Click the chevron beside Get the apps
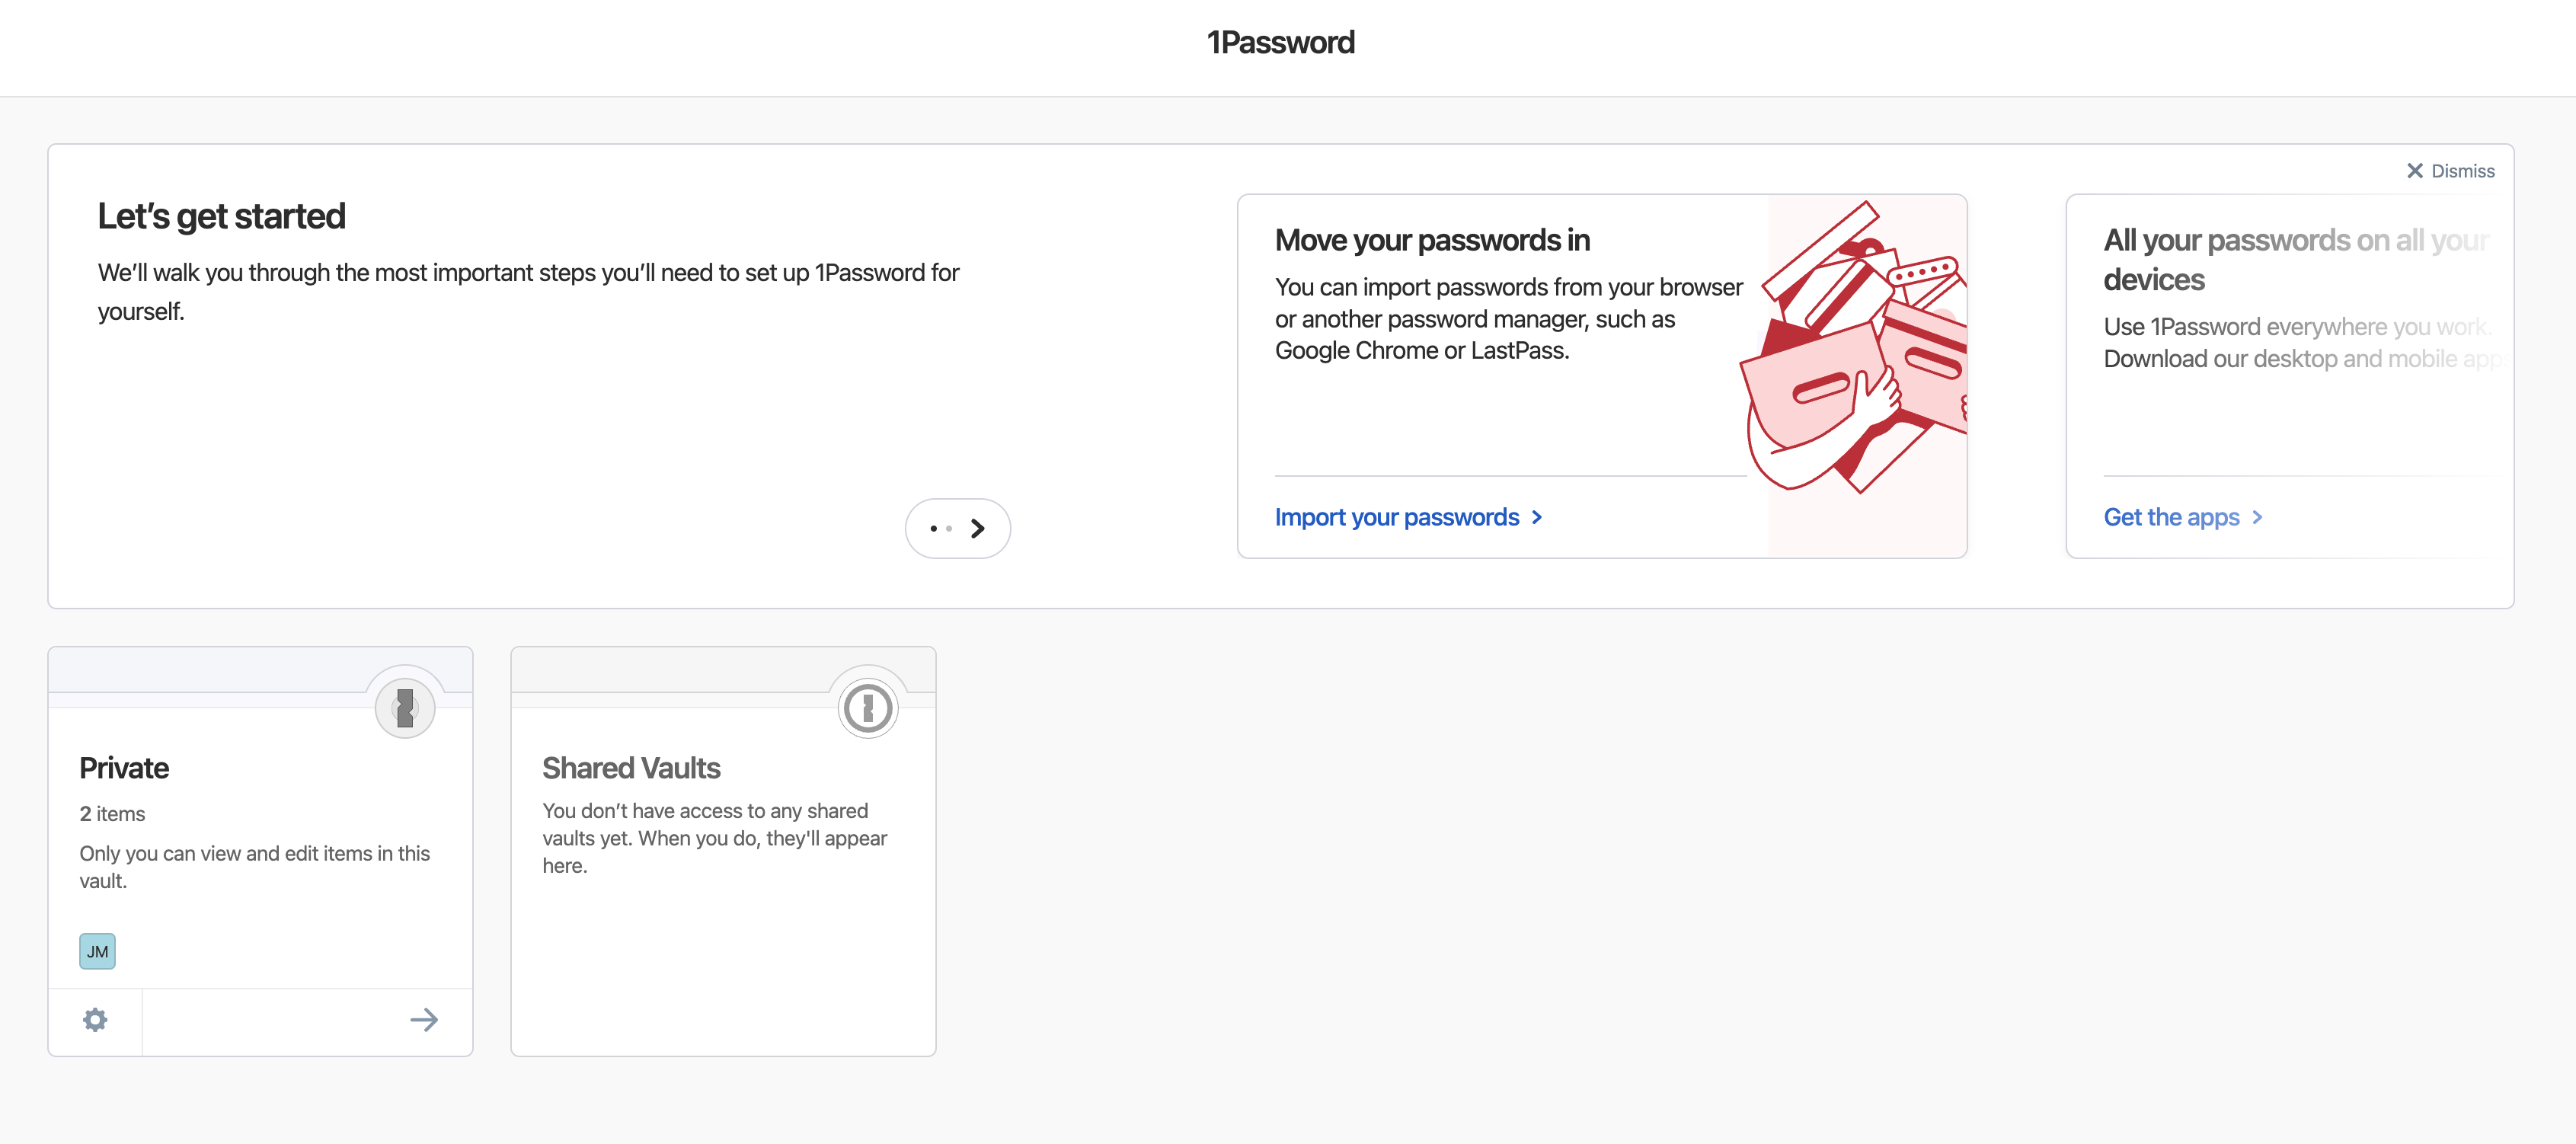 tap(2257, 517)
